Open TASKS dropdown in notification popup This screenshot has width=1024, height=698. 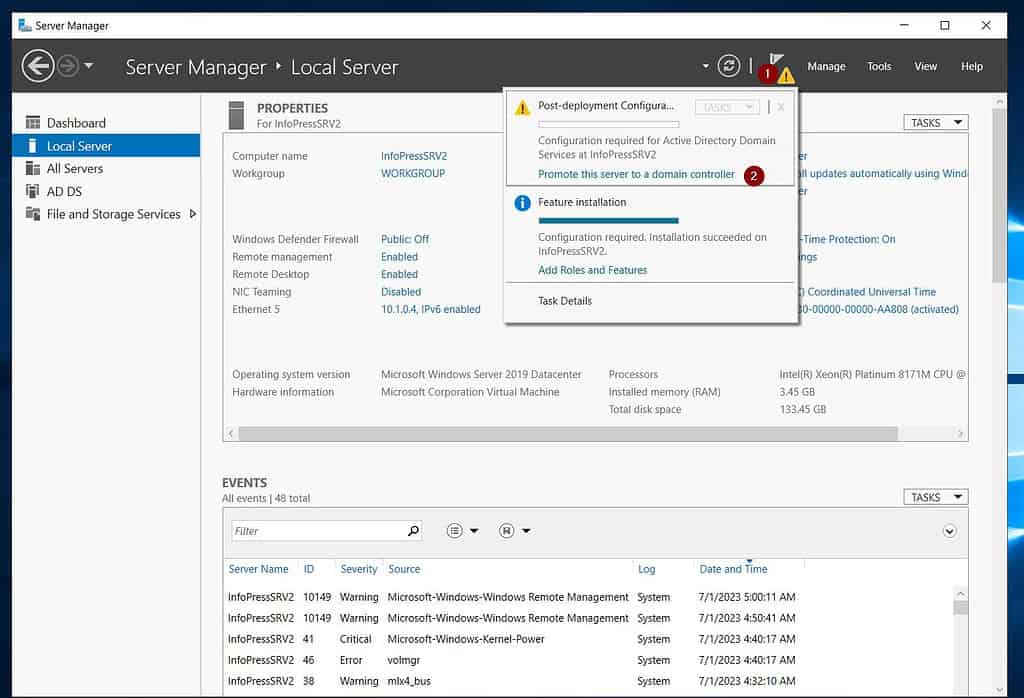click(727, 107)
